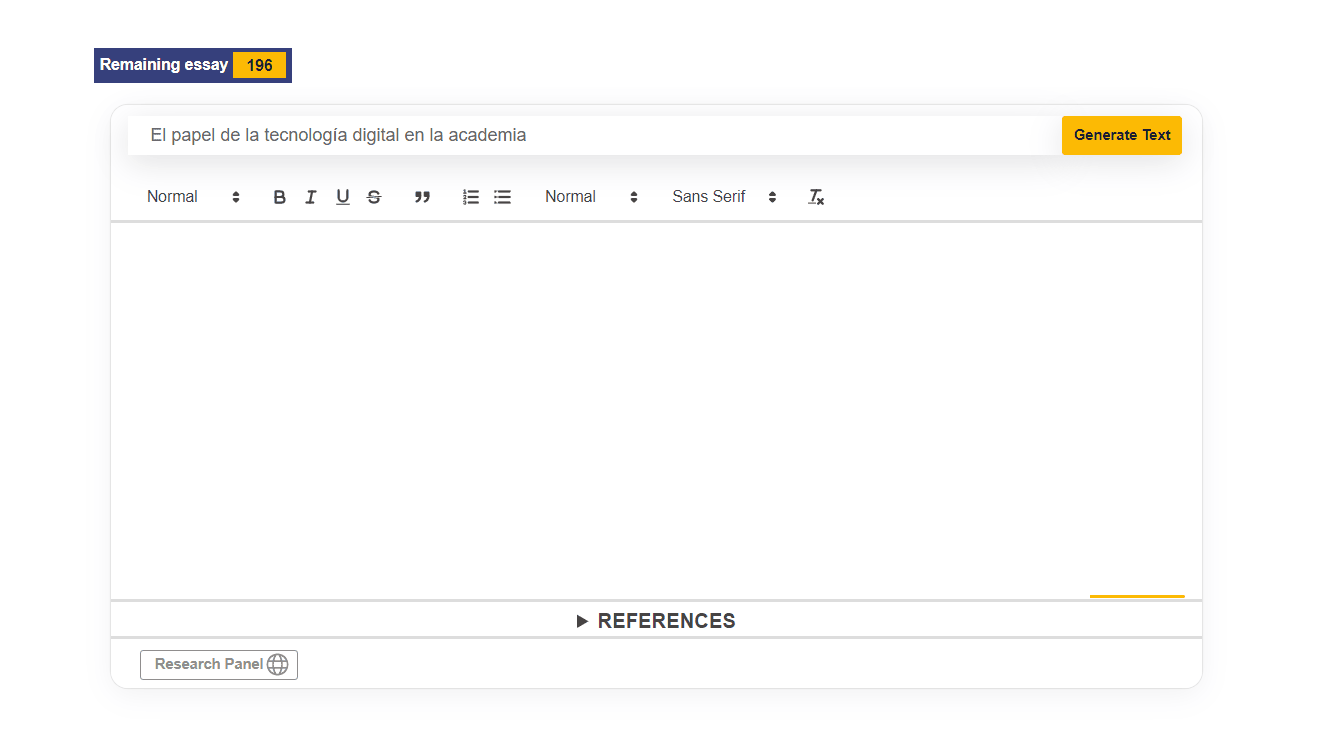Clear text formatting with the Tx icon
The height and width of the screenshot is (740, 1344).
pyautogui.click(x=816, y=197)
